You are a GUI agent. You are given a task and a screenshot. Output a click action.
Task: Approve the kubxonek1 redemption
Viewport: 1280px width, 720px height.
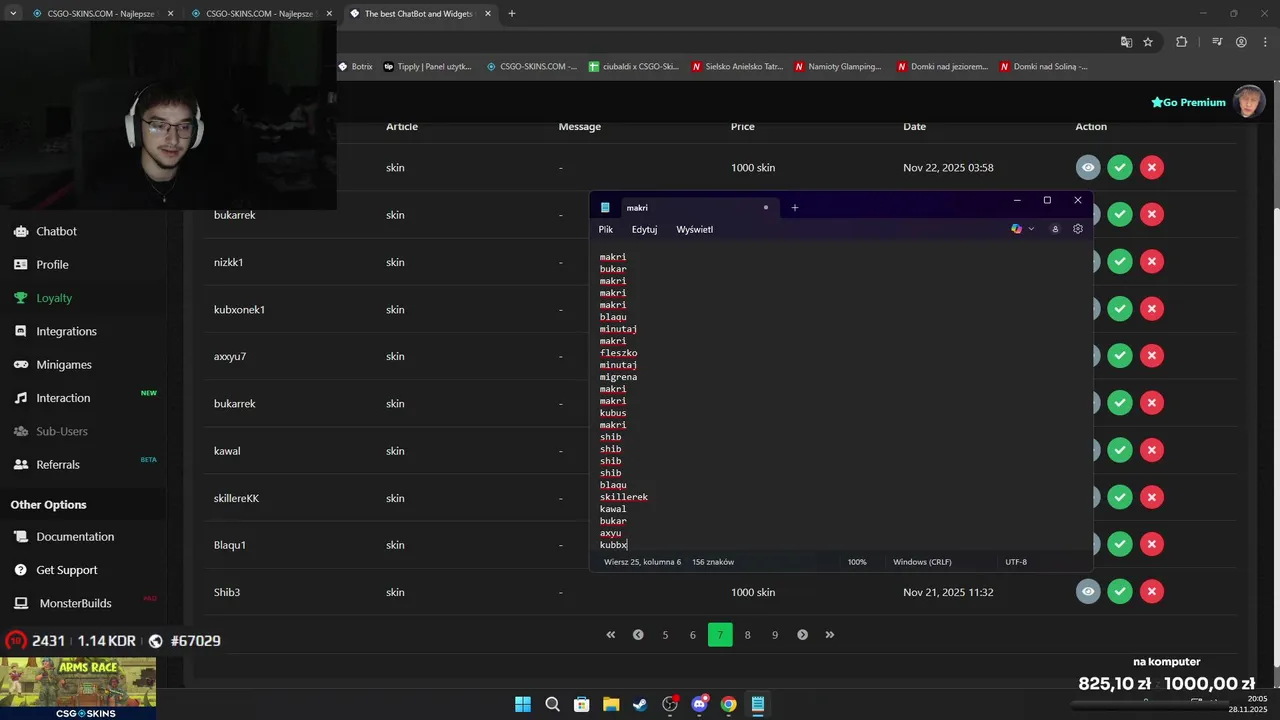tap(1120, 309)
